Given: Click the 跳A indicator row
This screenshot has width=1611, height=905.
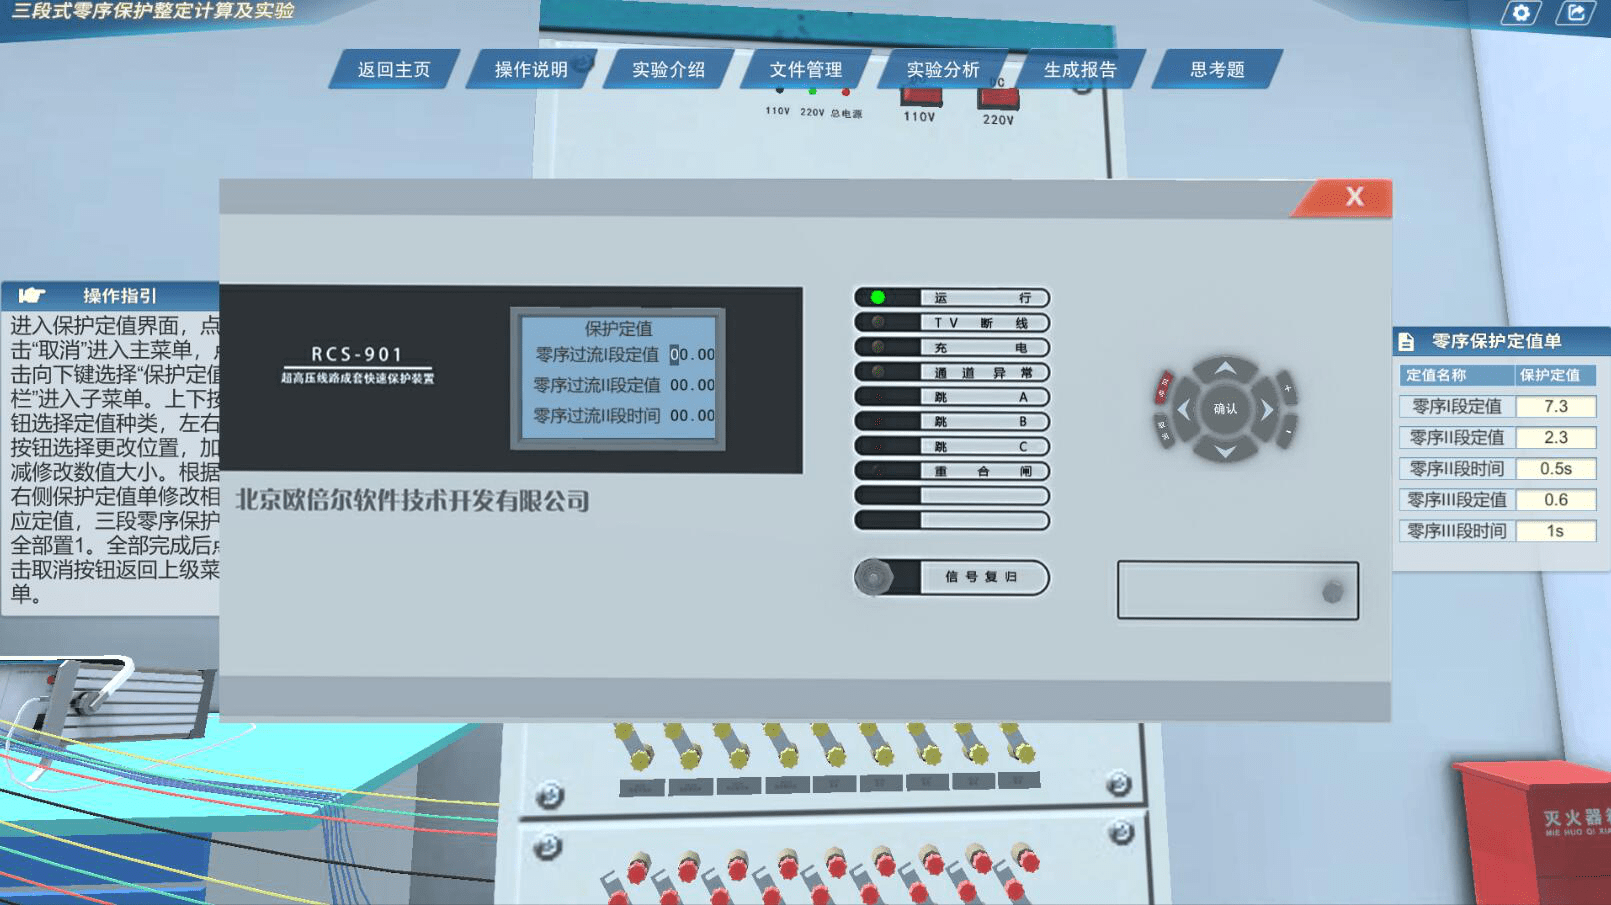Looking at the screenshot, I should [951, 397].
